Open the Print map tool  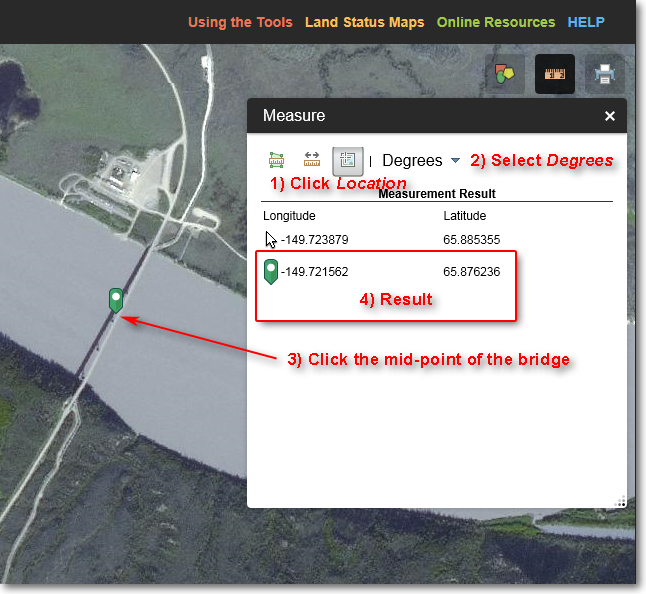click(604, 74)
